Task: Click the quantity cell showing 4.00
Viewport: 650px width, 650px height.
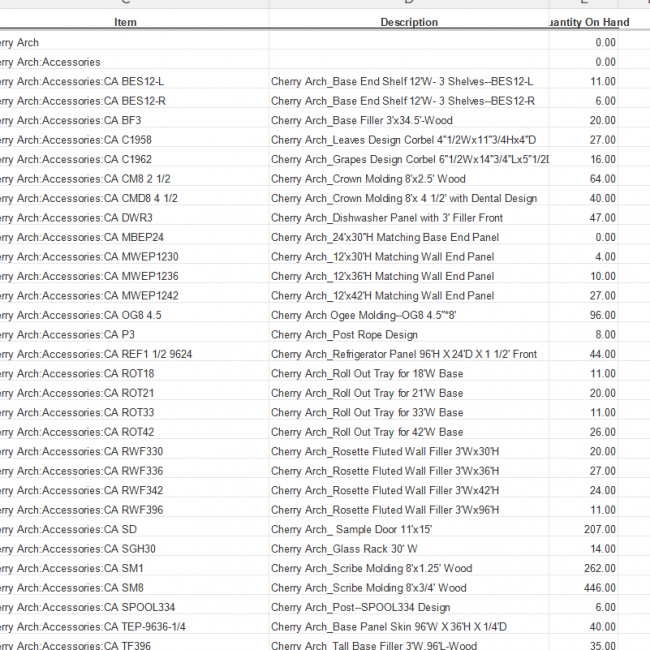Action: point(583,257)
